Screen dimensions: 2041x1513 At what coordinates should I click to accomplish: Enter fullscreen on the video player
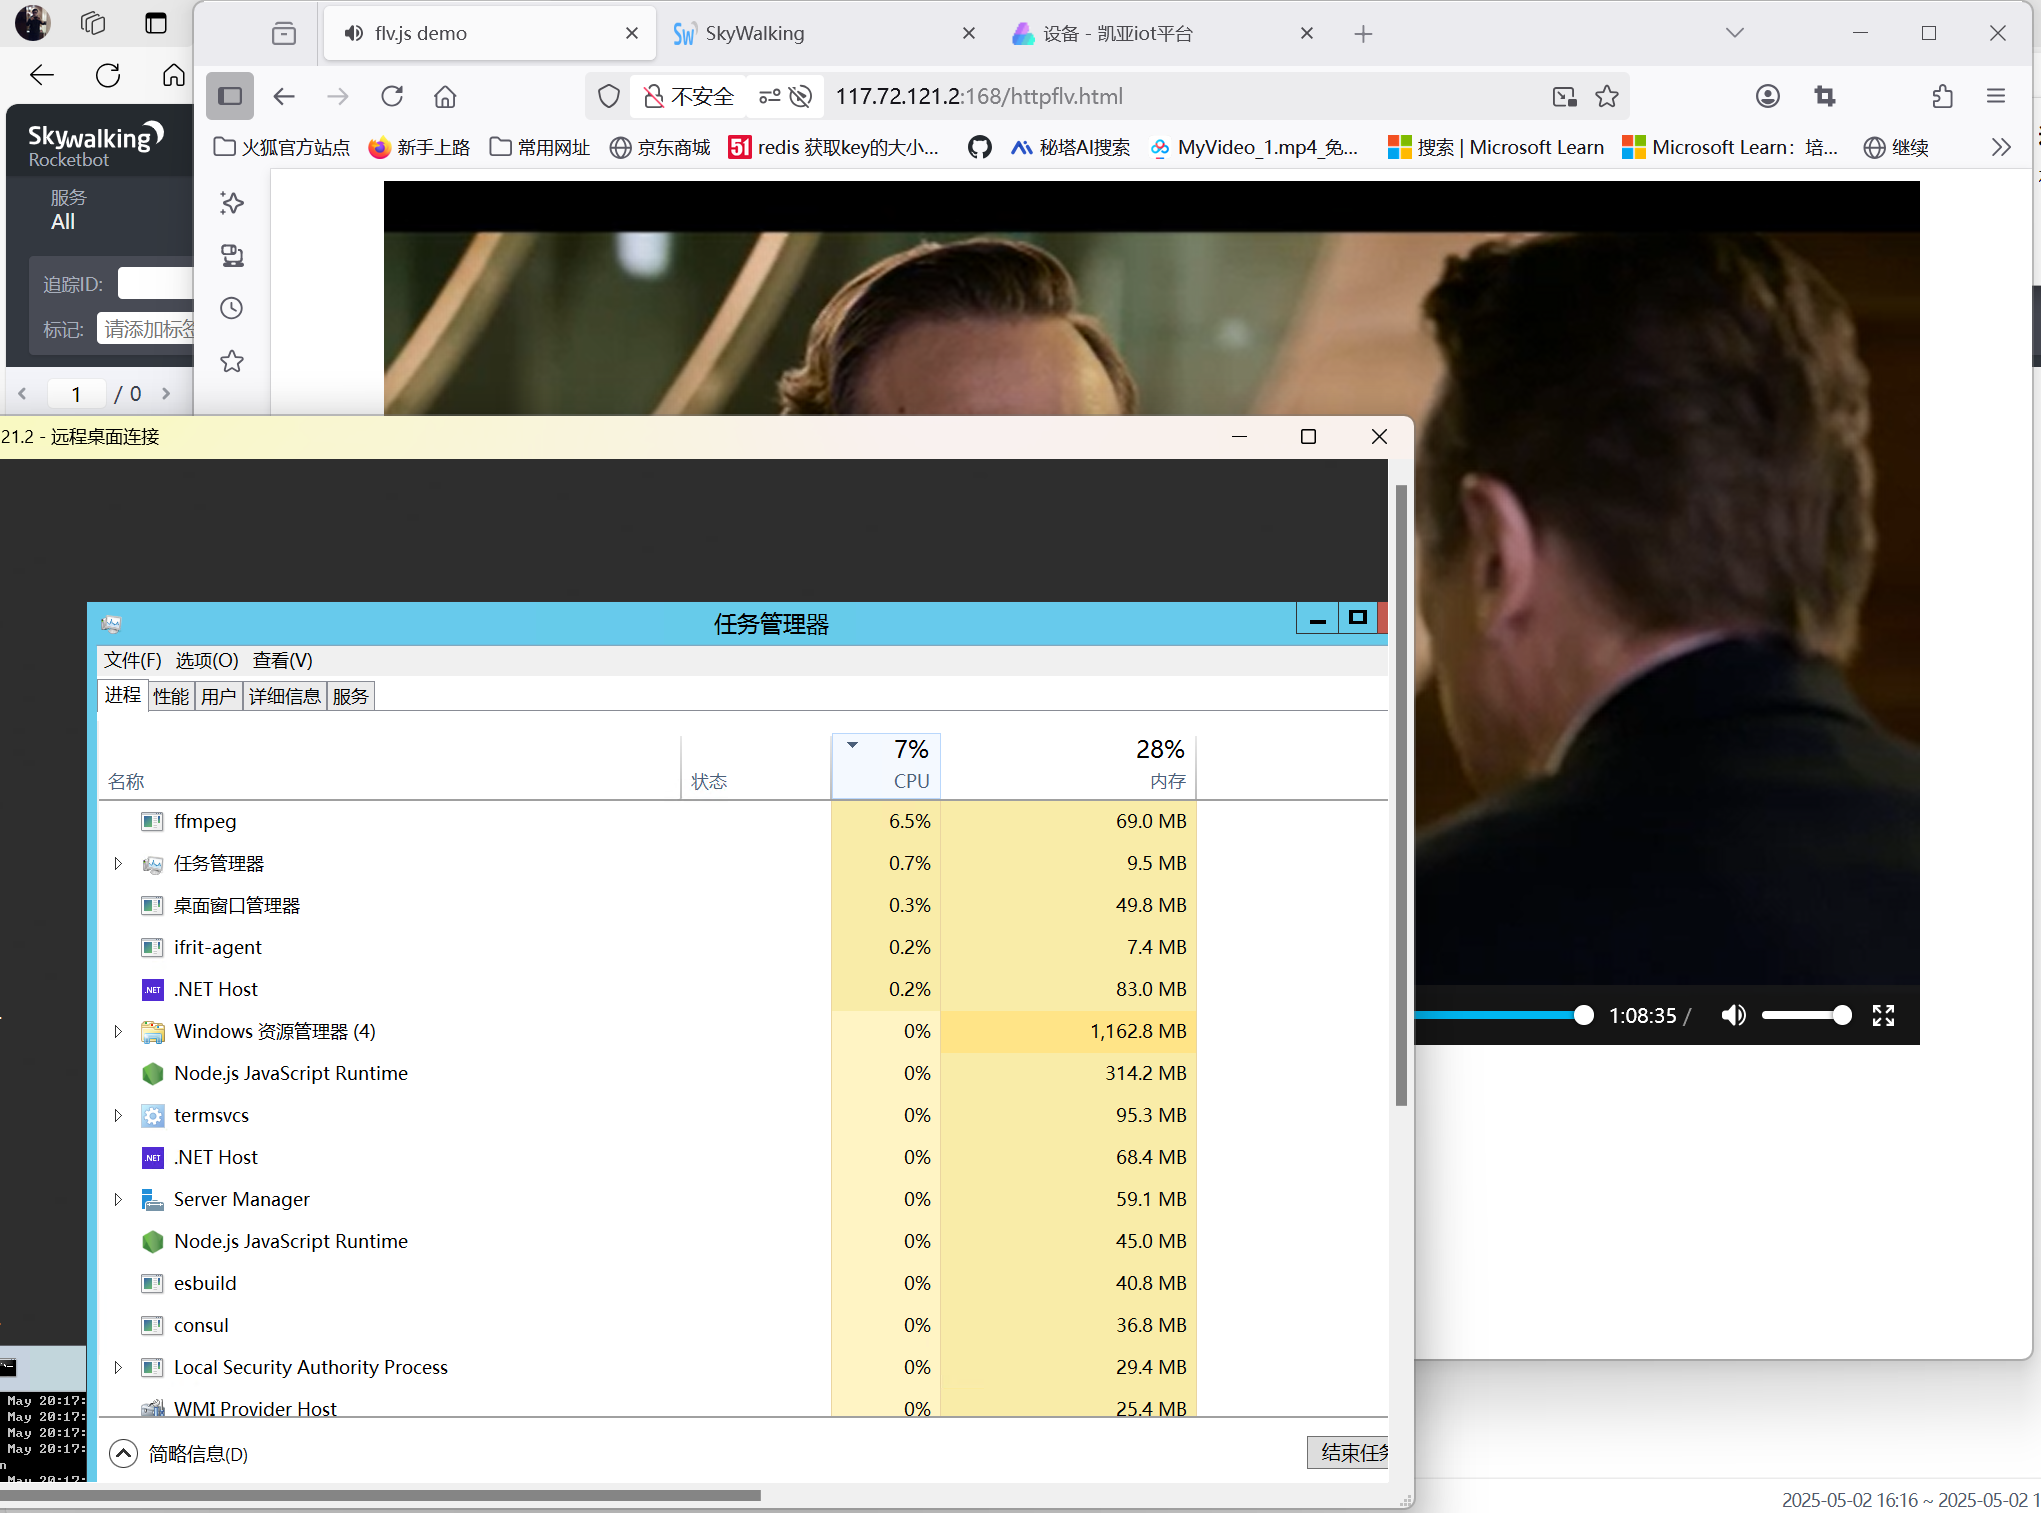coord(1883,1015)
